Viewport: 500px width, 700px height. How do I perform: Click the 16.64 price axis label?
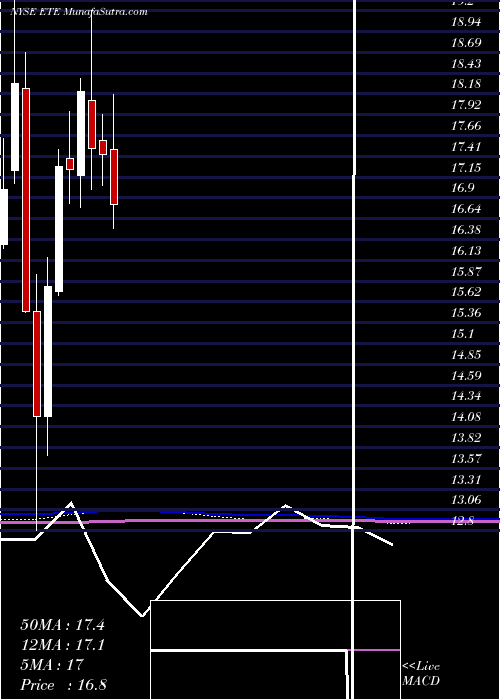tap(467, 209)
